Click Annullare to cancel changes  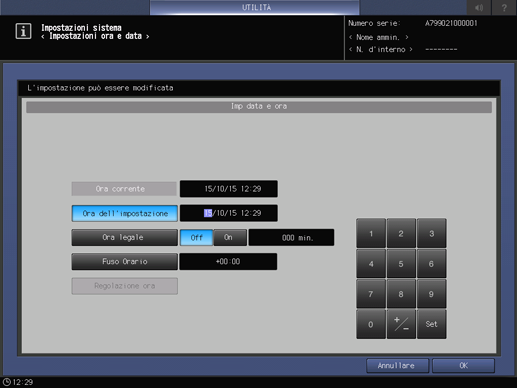click(397, 366)
